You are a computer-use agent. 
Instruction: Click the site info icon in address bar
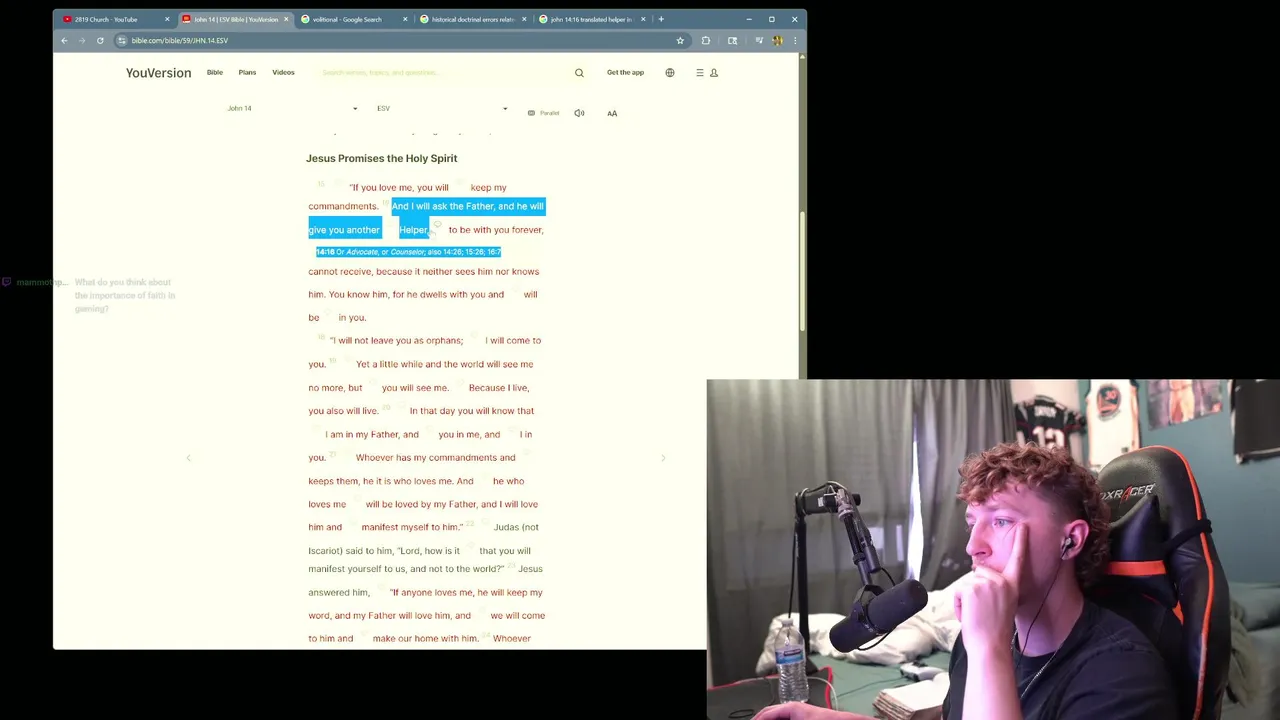pos(121,40)
